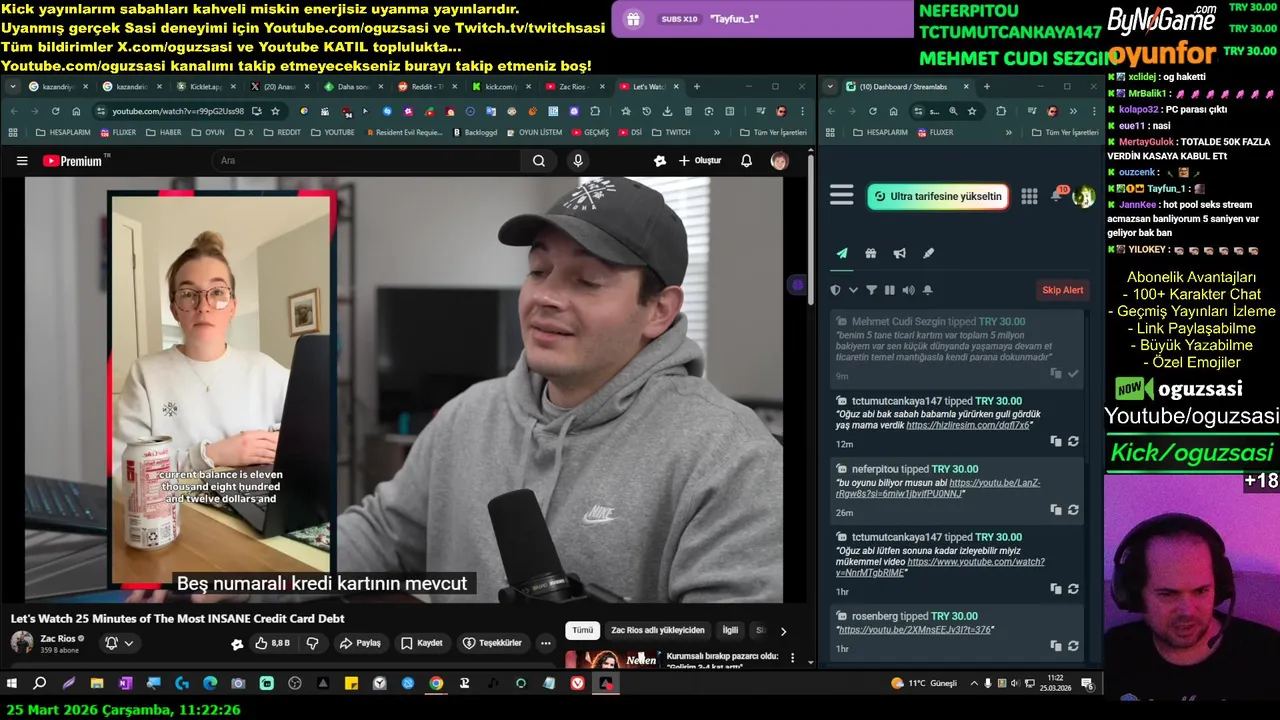Open the YouTube hamburger guide menu
Image resolution: width=1280 pixels, height=720 pixels.
pos(22,161)
